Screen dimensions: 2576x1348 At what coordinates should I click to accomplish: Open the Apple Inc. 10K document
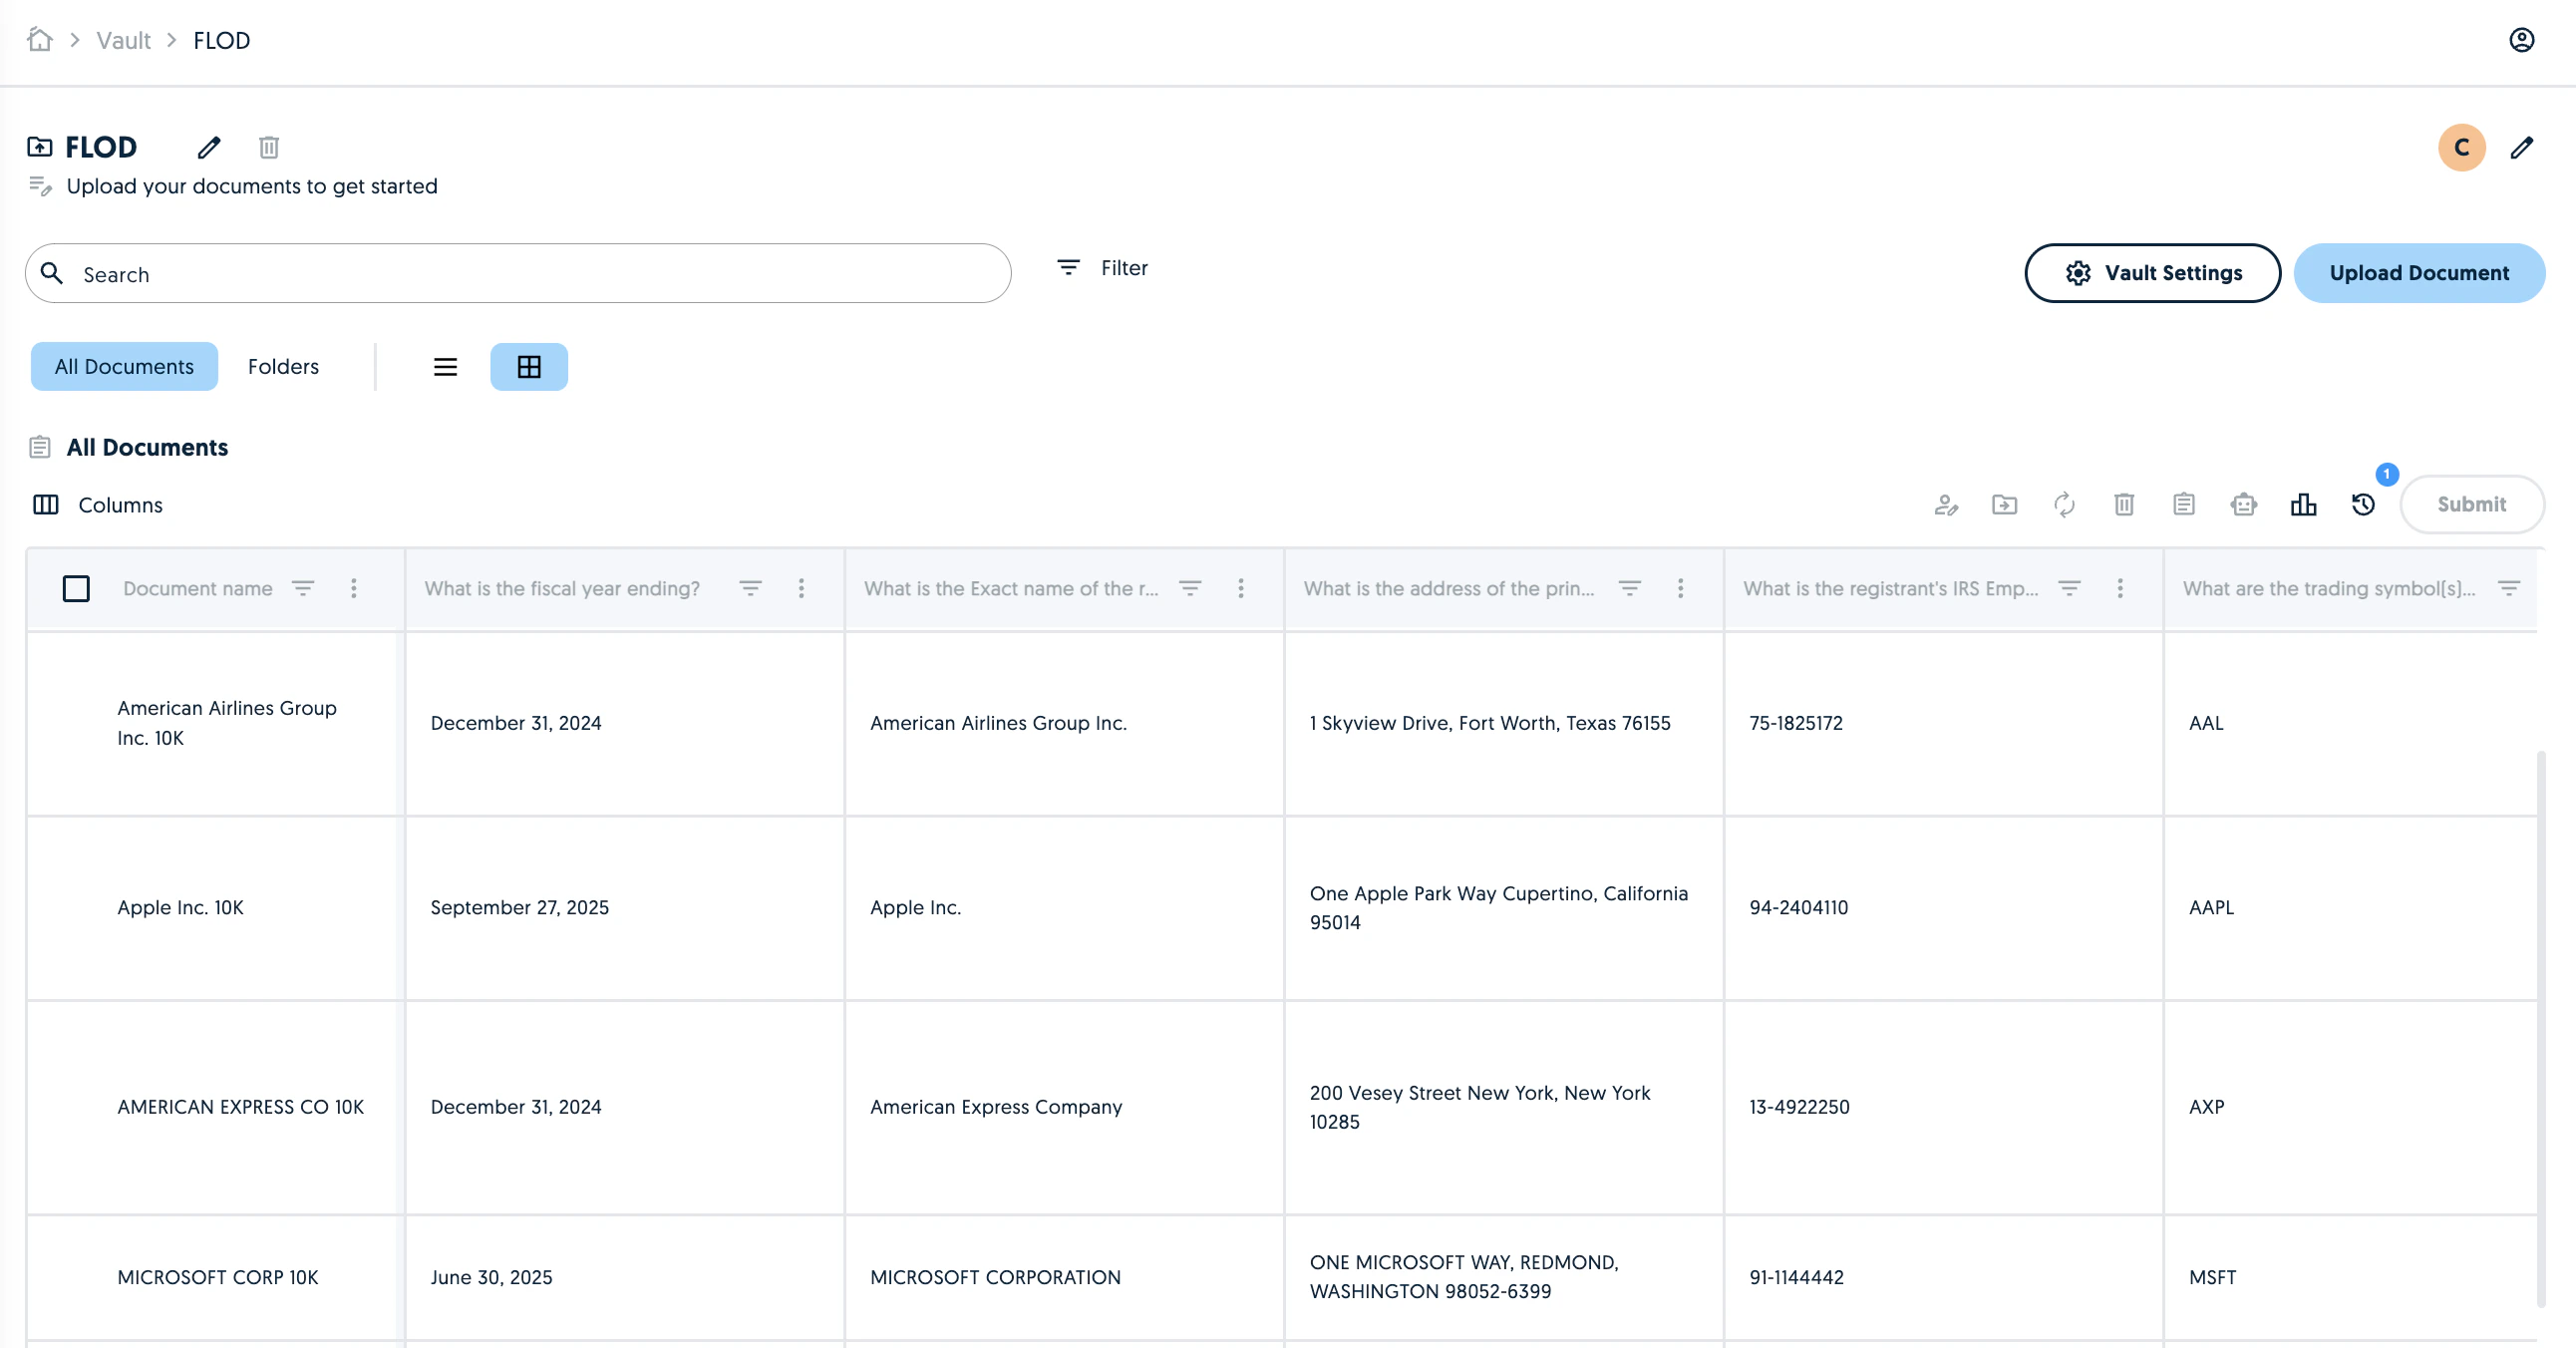point(180,908)
